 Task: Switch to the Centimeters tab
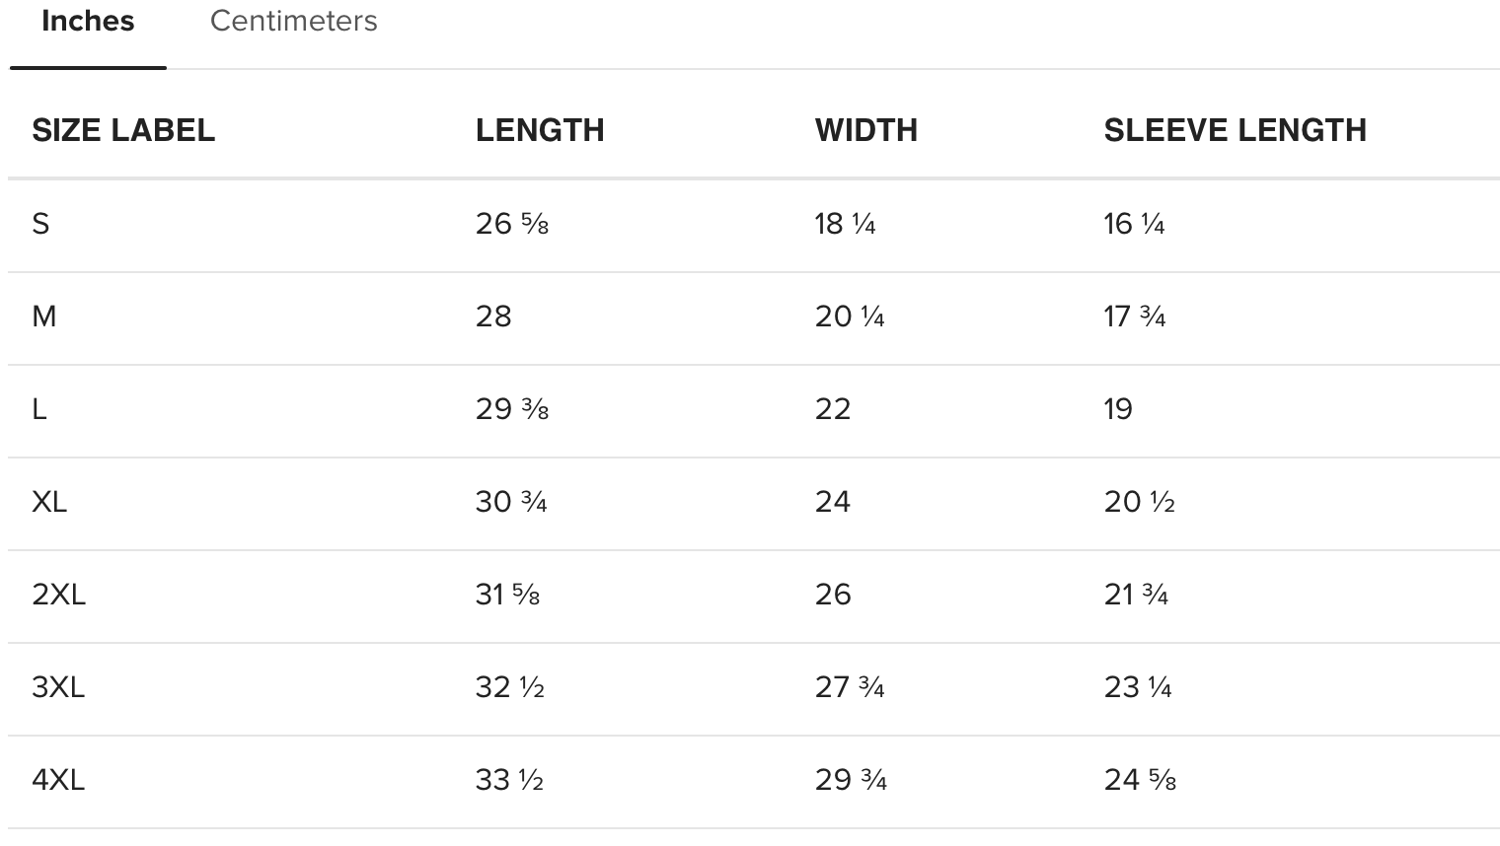293,21
